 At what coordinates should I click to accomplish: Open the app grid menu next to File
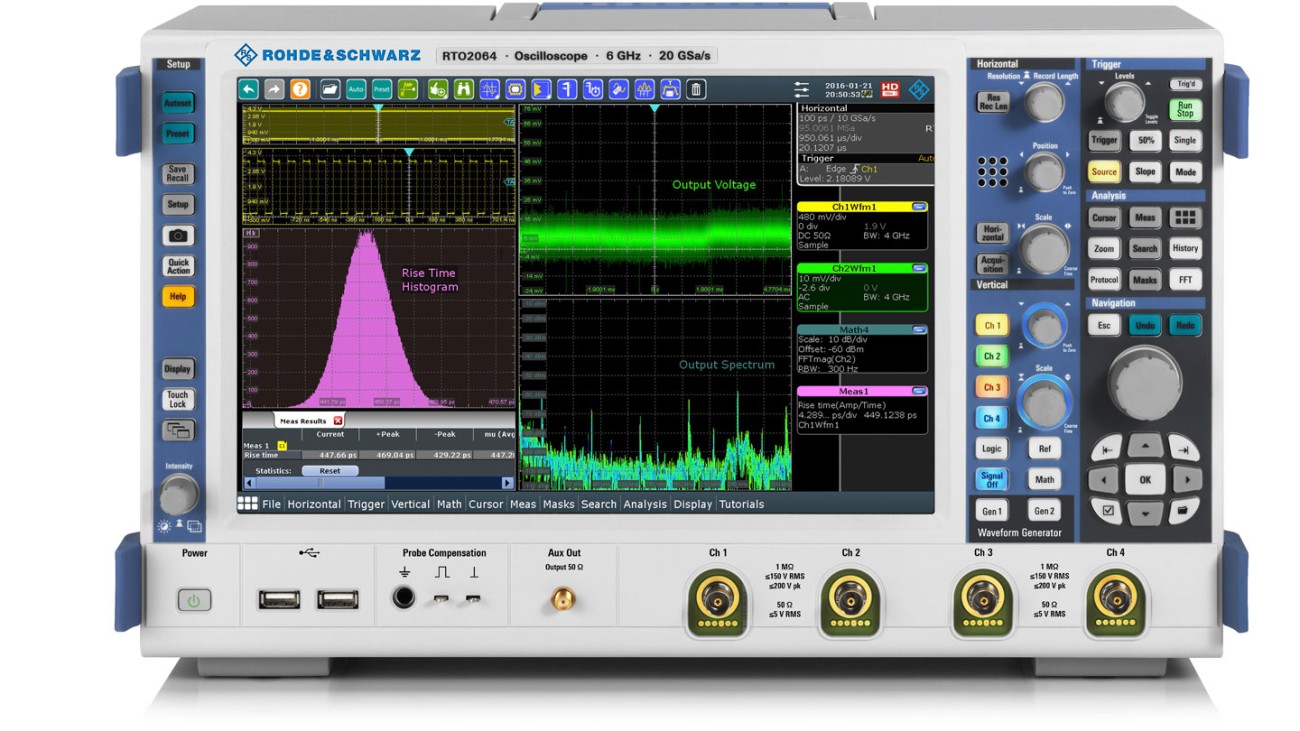248,504
